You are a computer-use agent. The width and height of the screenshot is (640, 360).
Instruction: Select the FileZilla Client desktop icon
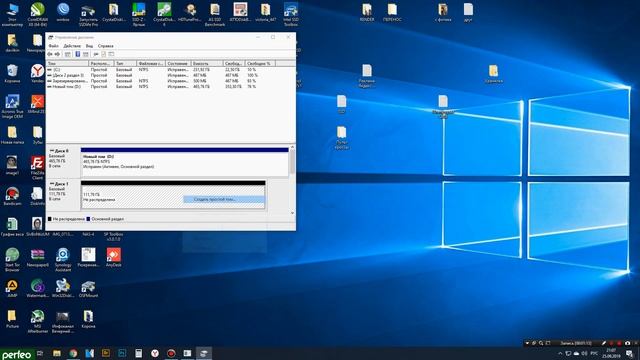click(38, 168)
